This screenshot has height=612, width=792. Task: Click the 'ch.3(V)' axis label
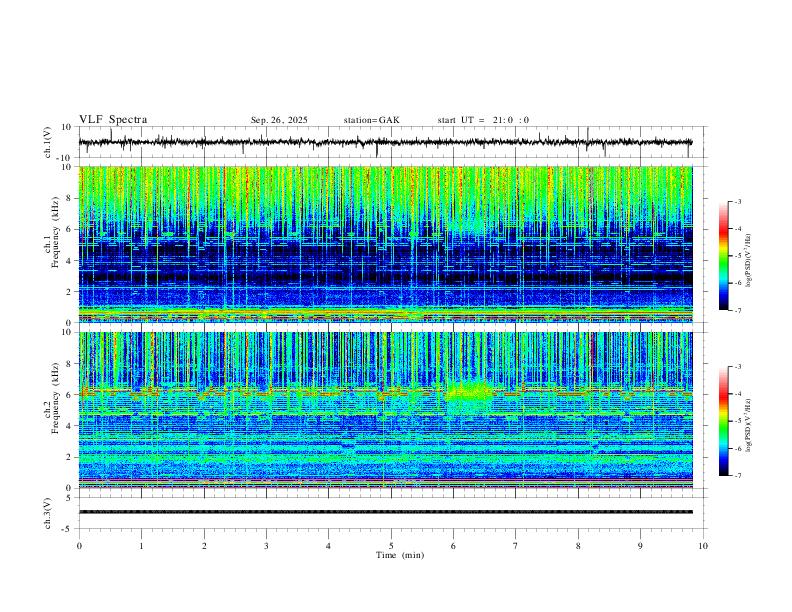[x=48, y=514]
